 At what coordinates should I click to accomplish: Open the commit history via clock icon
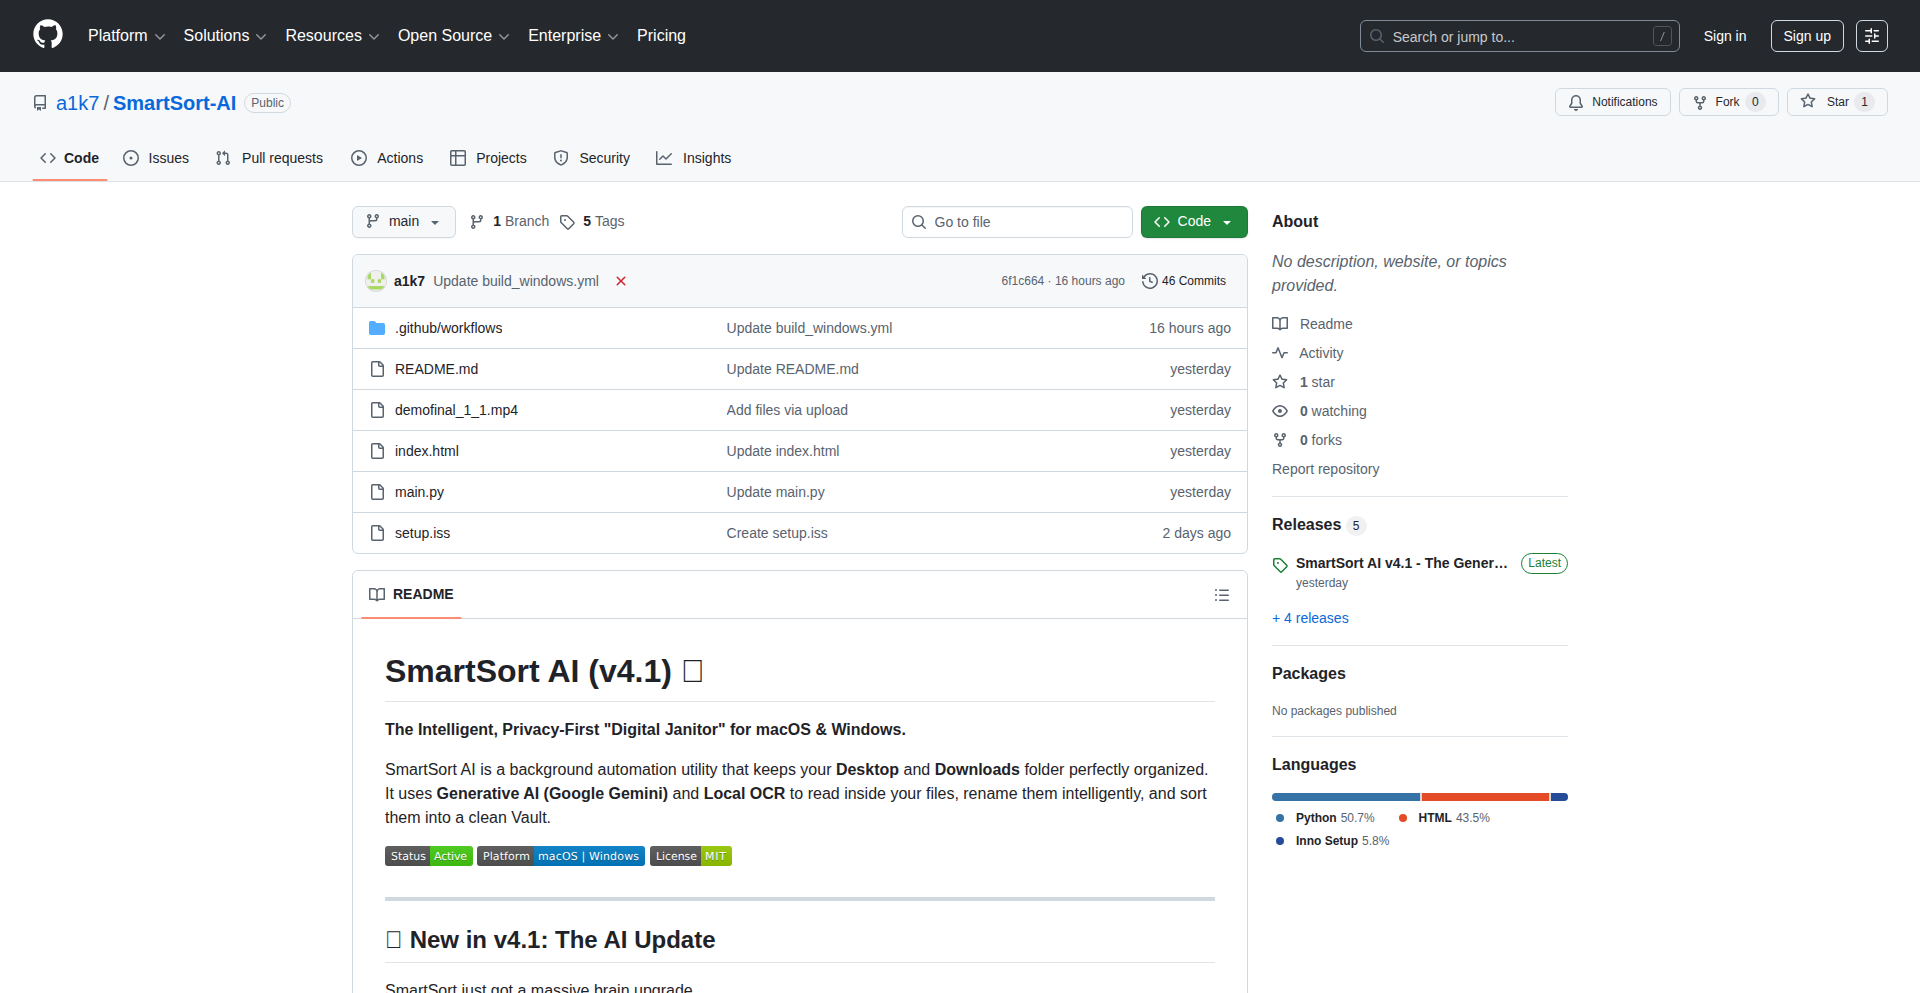point(1149,281)
